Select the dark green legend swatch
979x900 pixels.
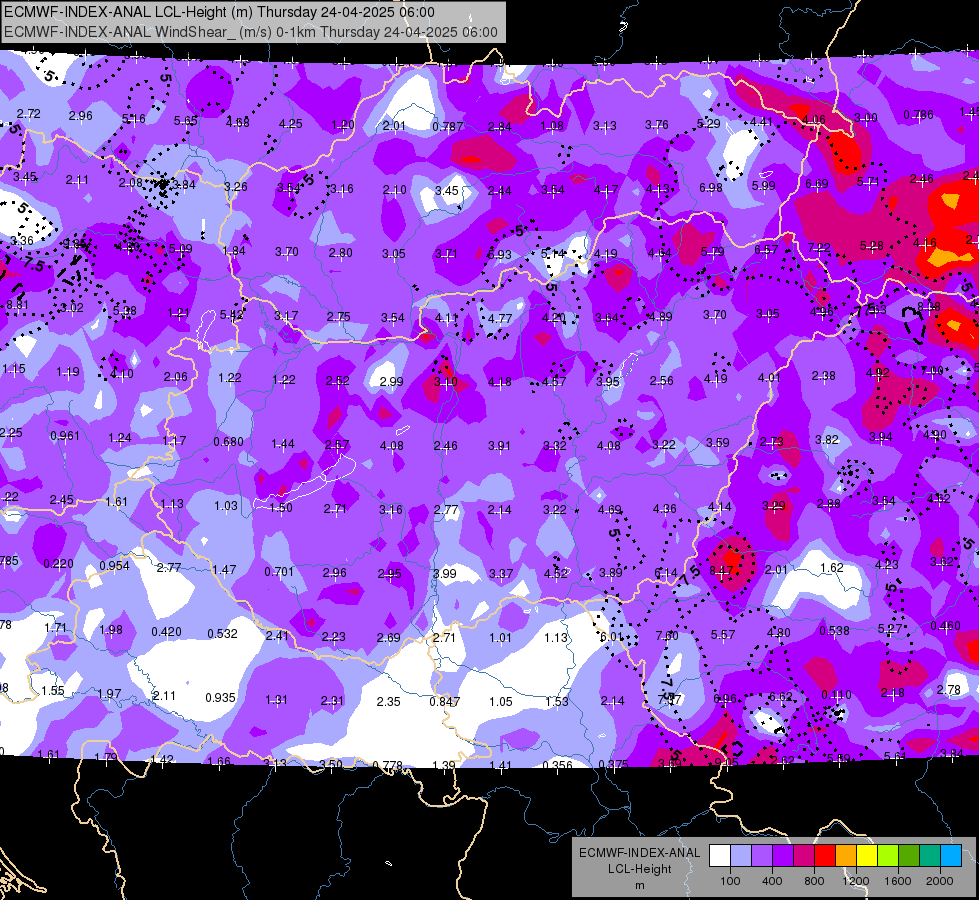click(909, 855)
